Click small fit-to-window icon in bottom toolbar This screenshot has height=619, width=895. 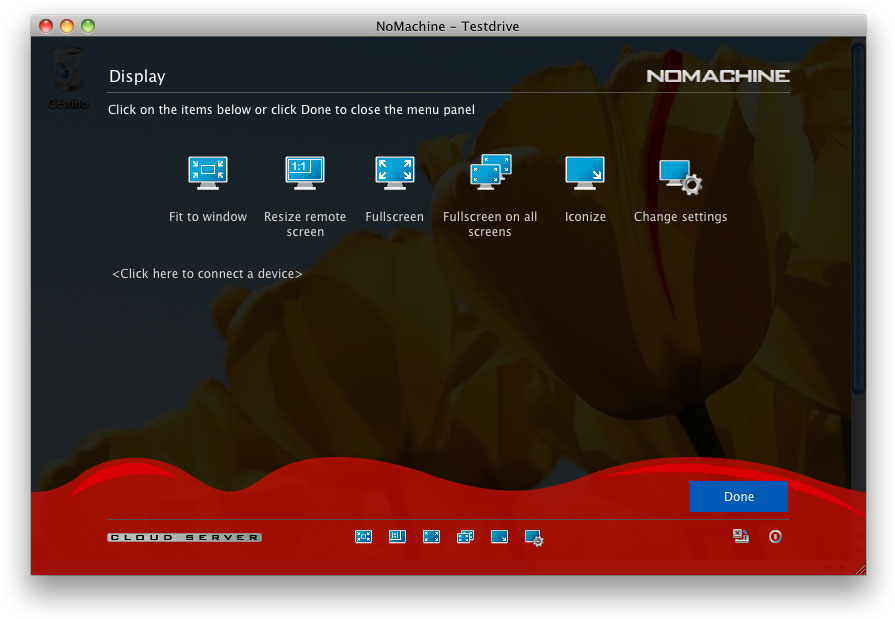click(x=364, y=537)
